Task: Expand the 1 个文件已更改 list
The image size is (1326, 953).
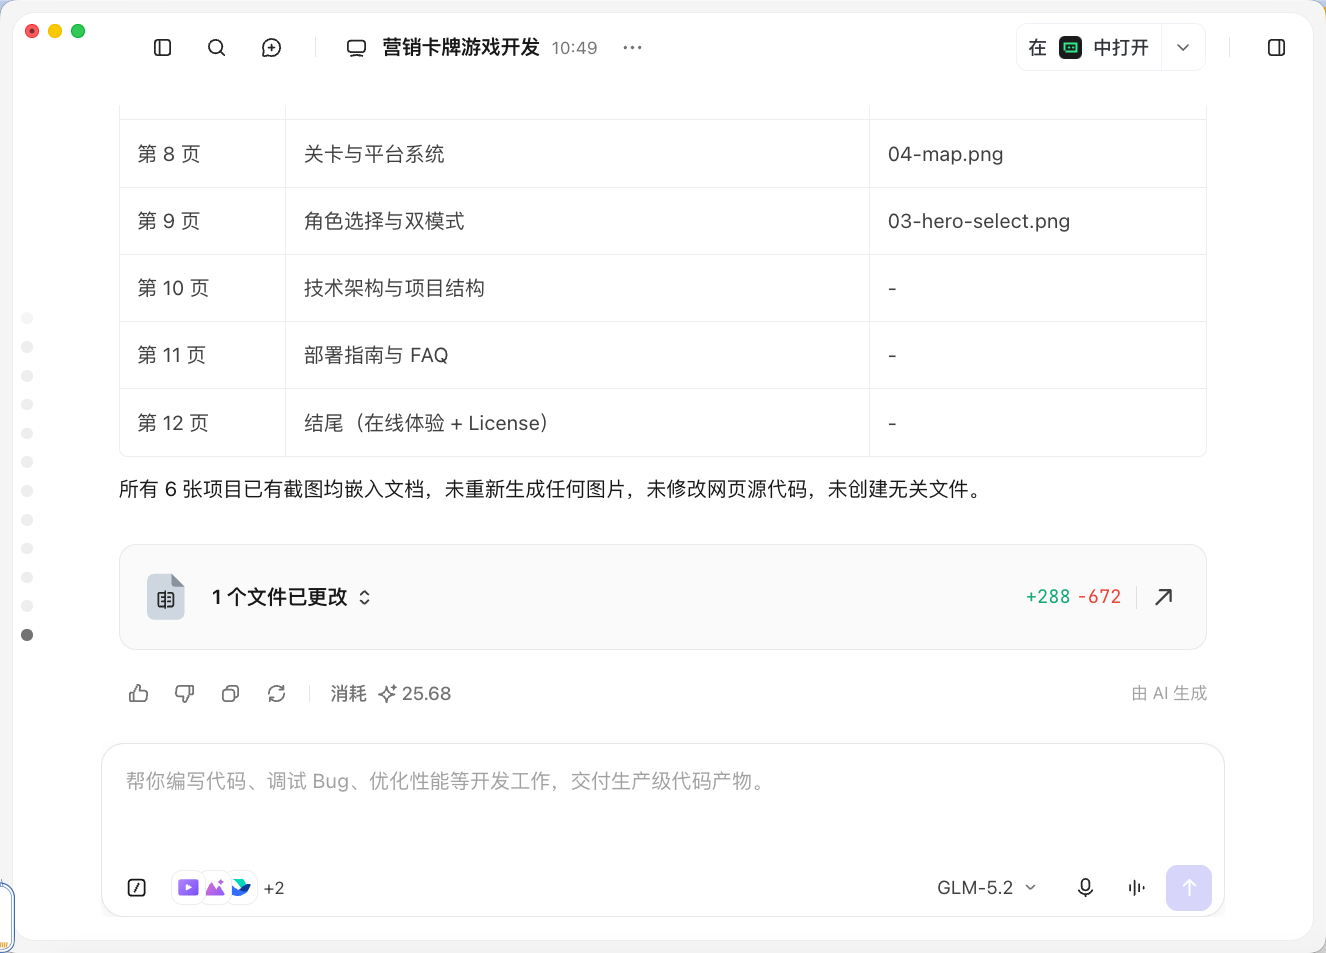Action: (291, 597)
